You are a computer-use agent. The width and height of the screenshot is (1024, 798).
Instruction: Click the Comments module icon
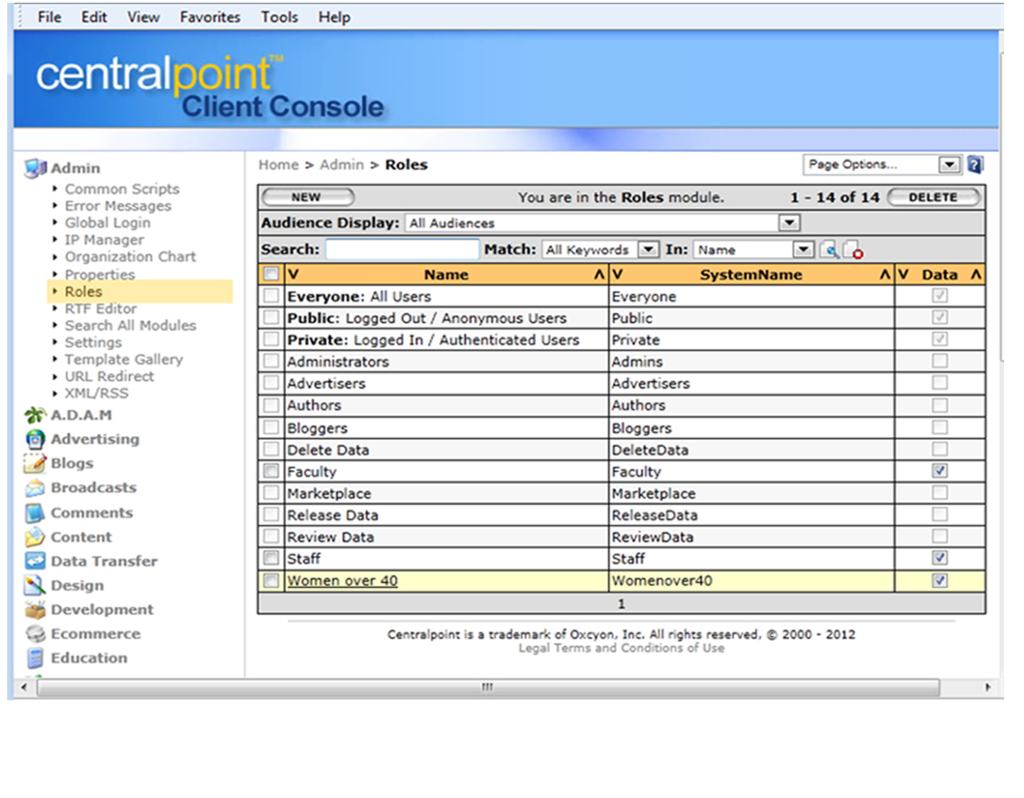[35, 513]
